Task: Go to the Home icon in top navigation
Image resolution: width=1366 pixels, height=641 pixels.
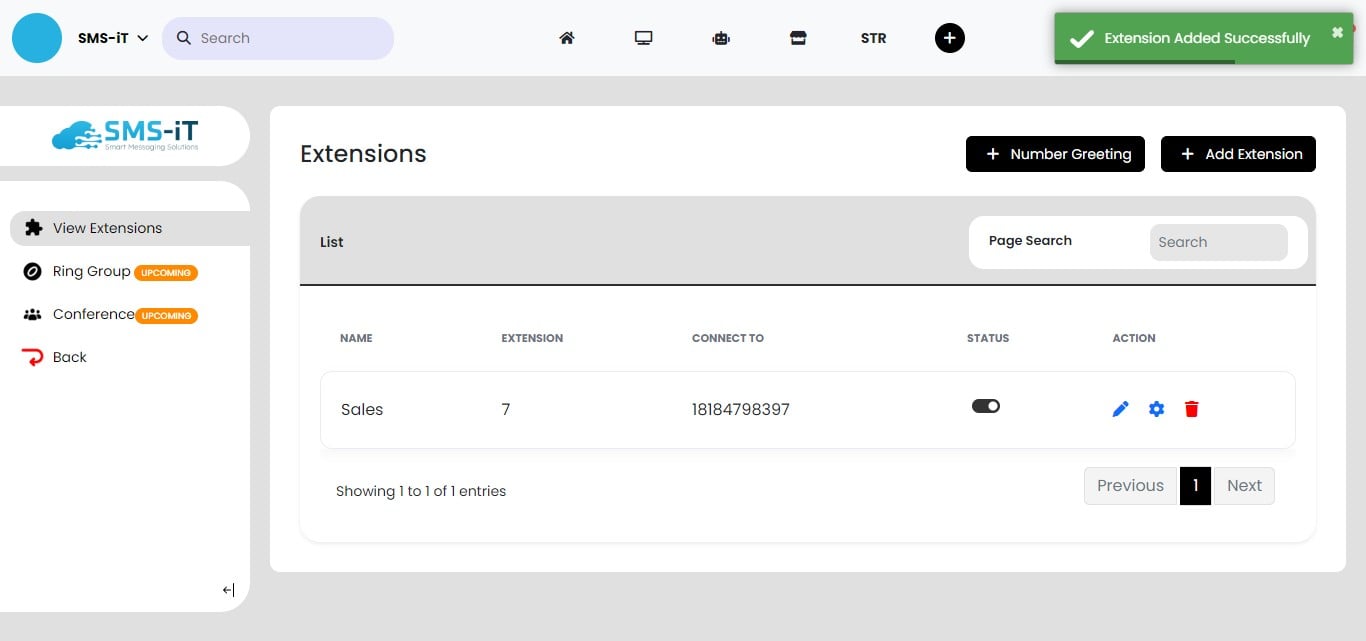Action: coord(567,38)
